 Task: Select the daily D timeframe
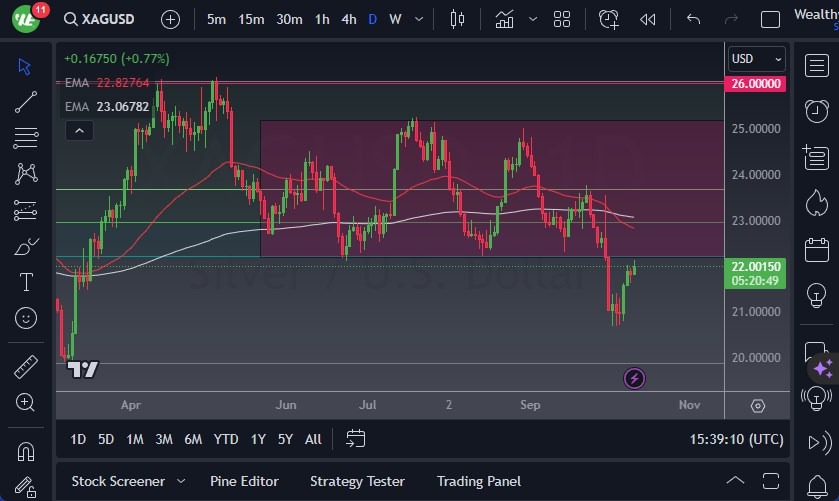point(373,19)
